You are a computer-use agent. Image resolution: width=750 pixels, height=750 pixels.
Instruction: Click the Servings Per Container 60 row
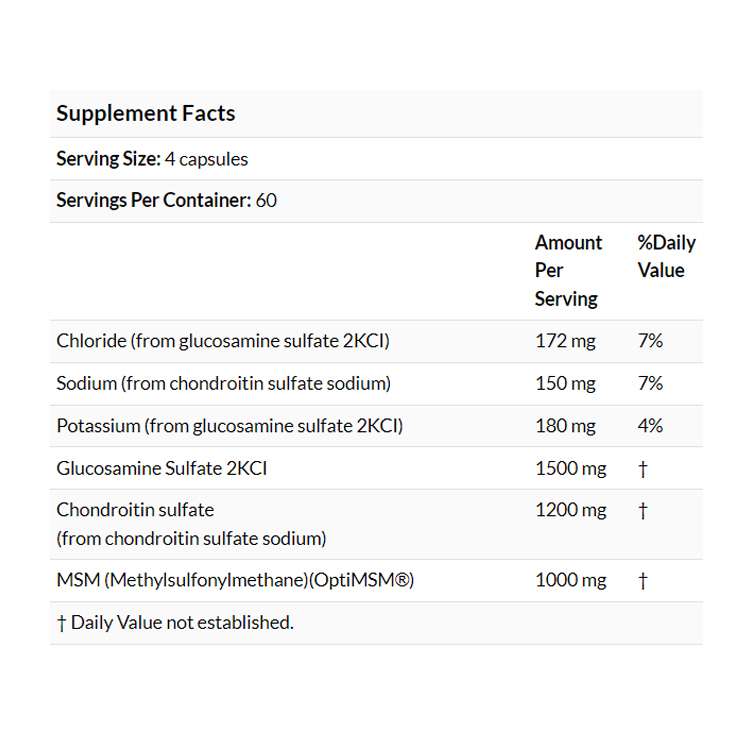(x=167, y=200)
